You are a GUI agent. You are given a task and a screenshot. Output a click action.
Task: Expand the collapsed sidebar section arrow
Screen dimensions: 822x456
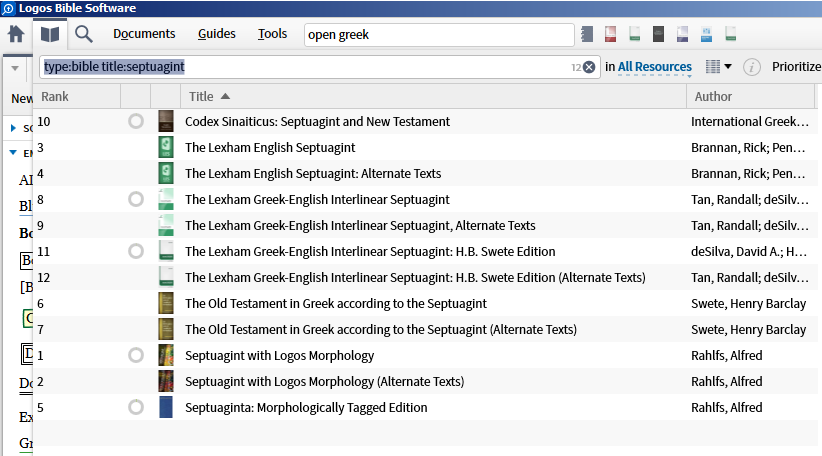point(13,128)
